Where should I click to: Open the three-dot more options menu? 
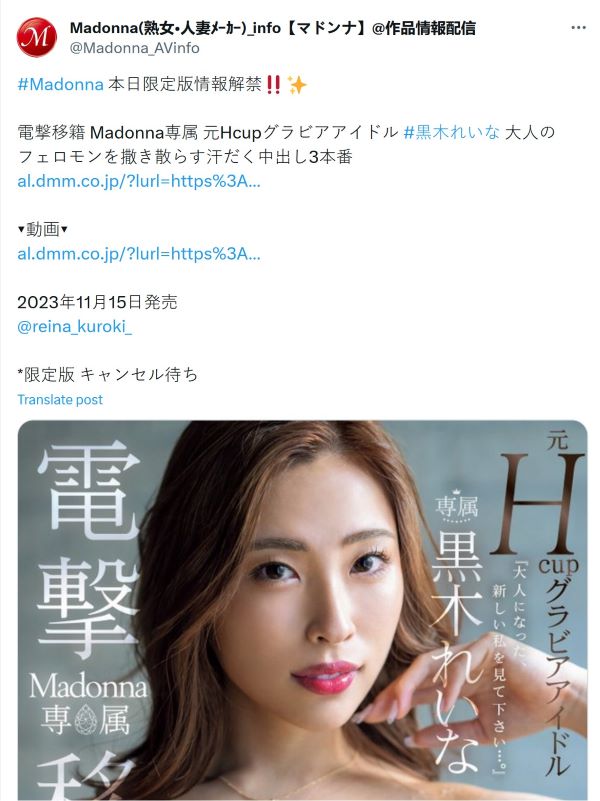(x=578, y=28)
